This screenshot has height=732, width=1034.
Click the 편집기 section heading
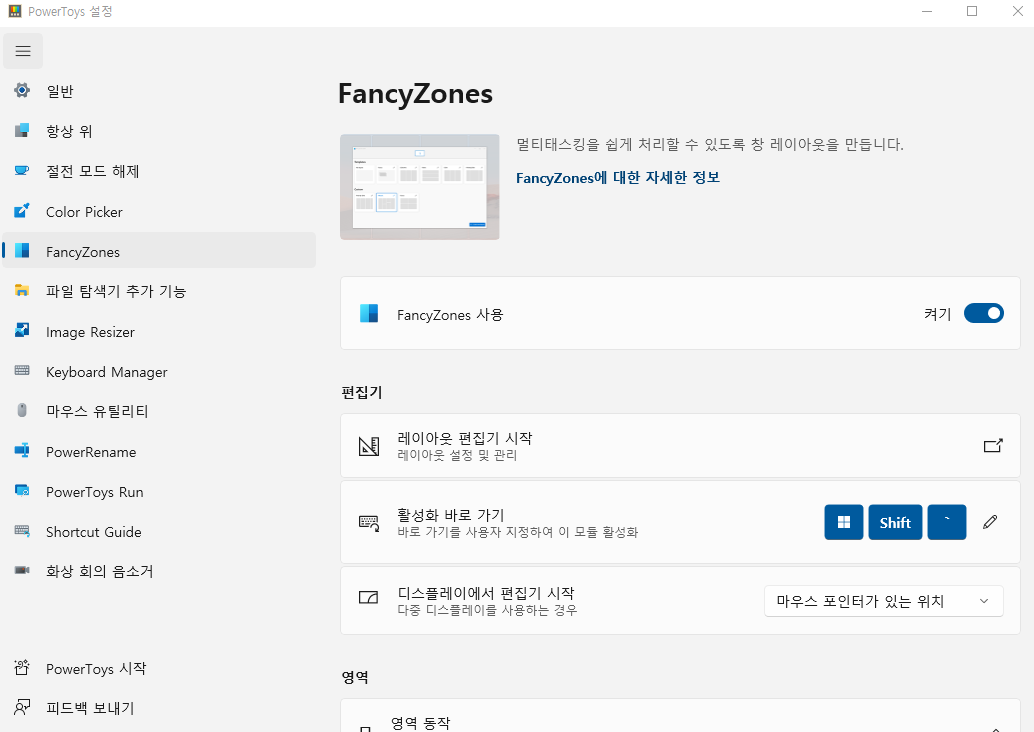361,392
